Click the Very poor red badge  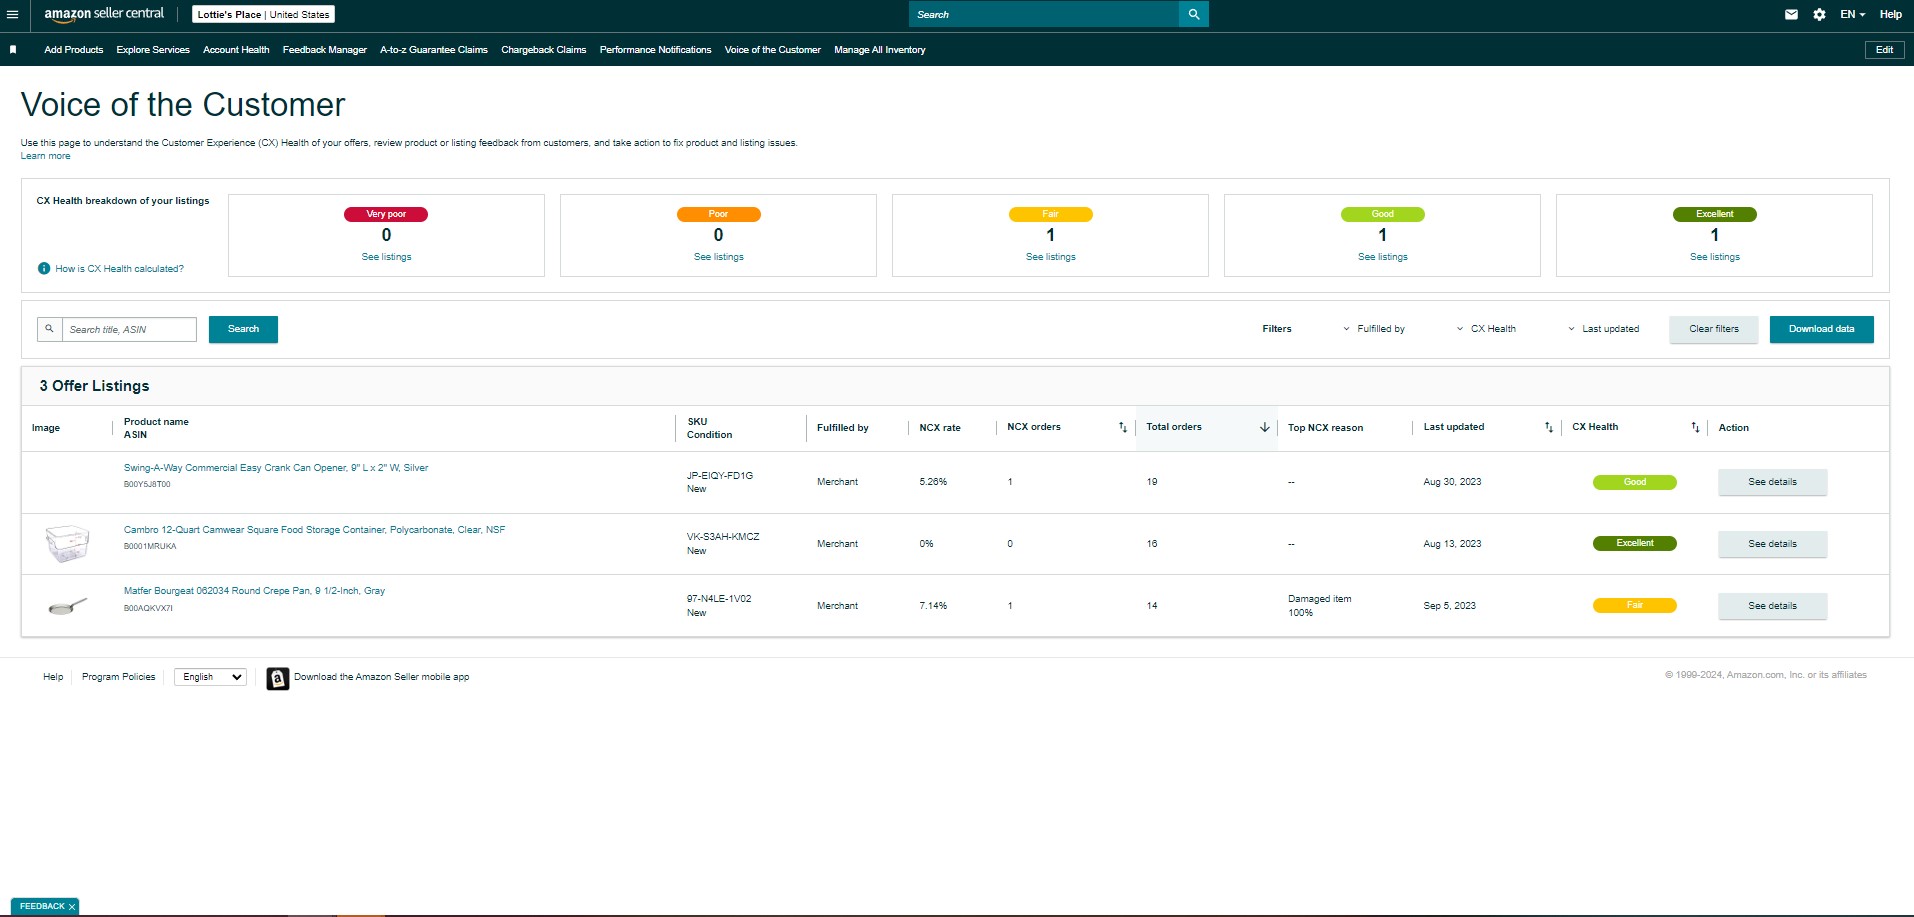[386, 214]
